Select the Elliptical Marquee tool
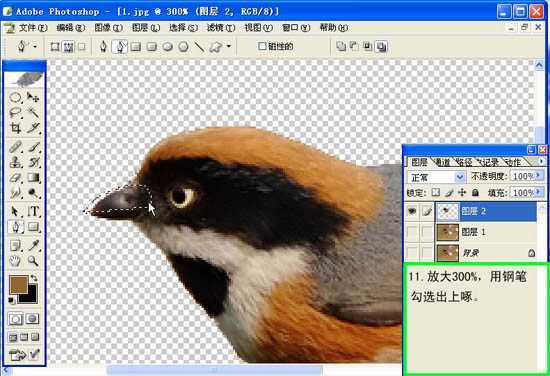This screenshot has width=550, height=376. 15,97
